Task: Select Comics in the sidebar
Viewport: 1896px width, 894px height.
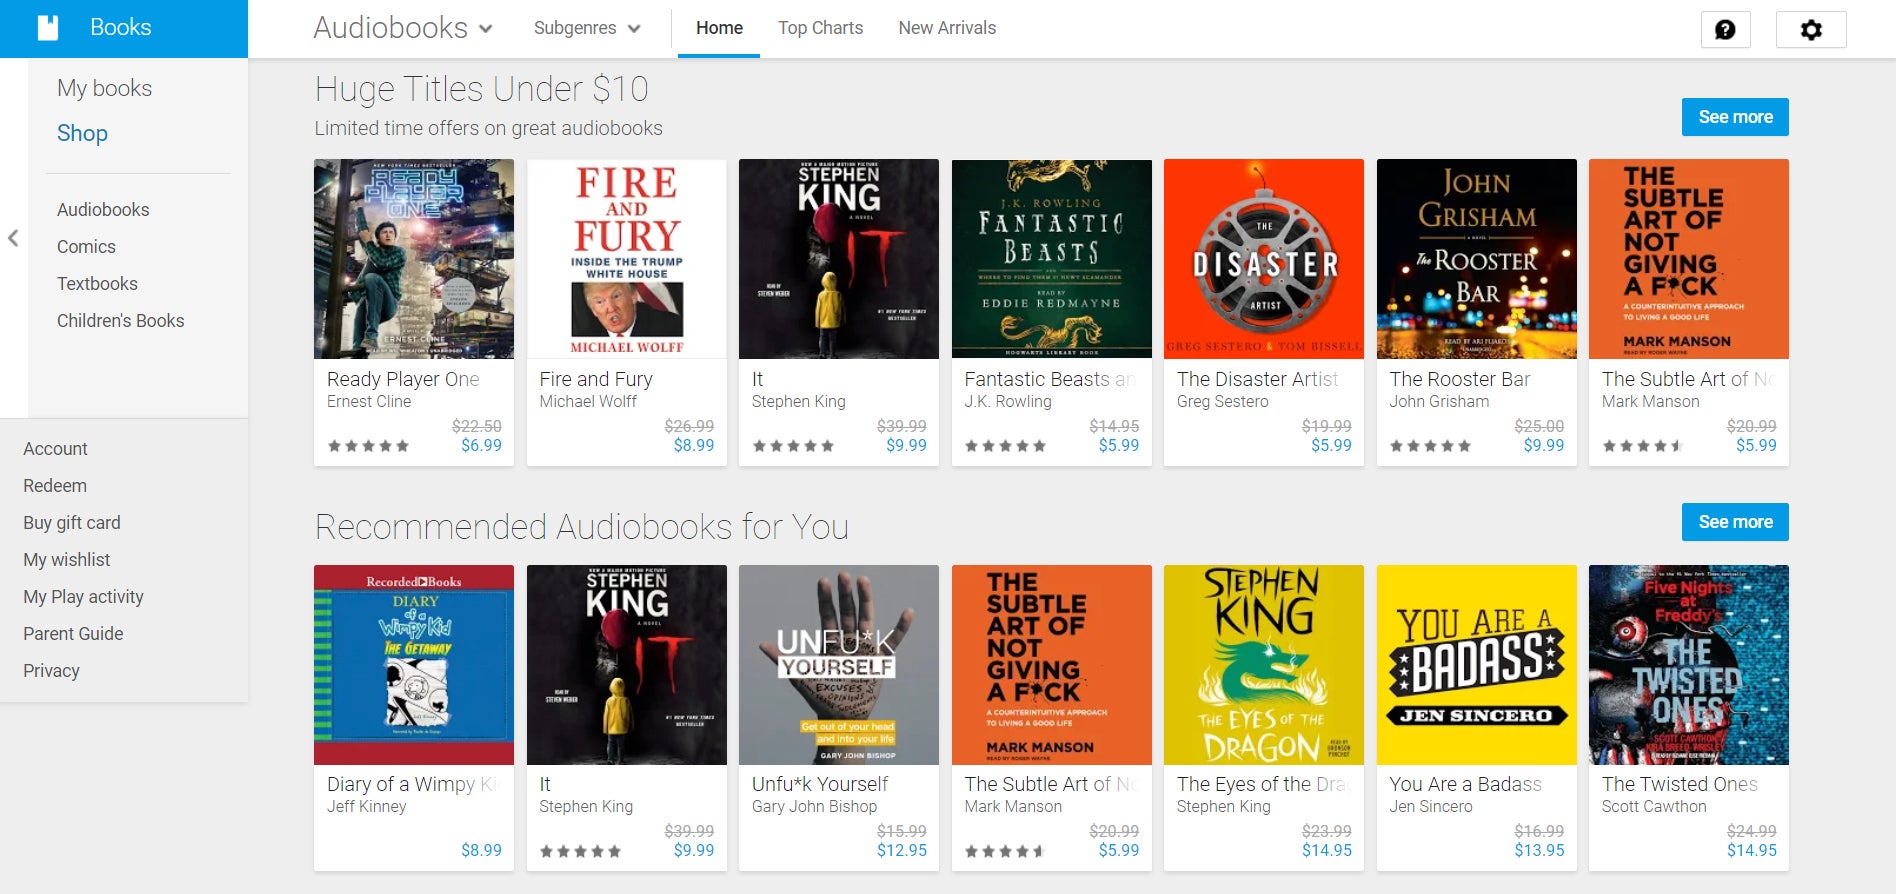Action: (86, 247)
